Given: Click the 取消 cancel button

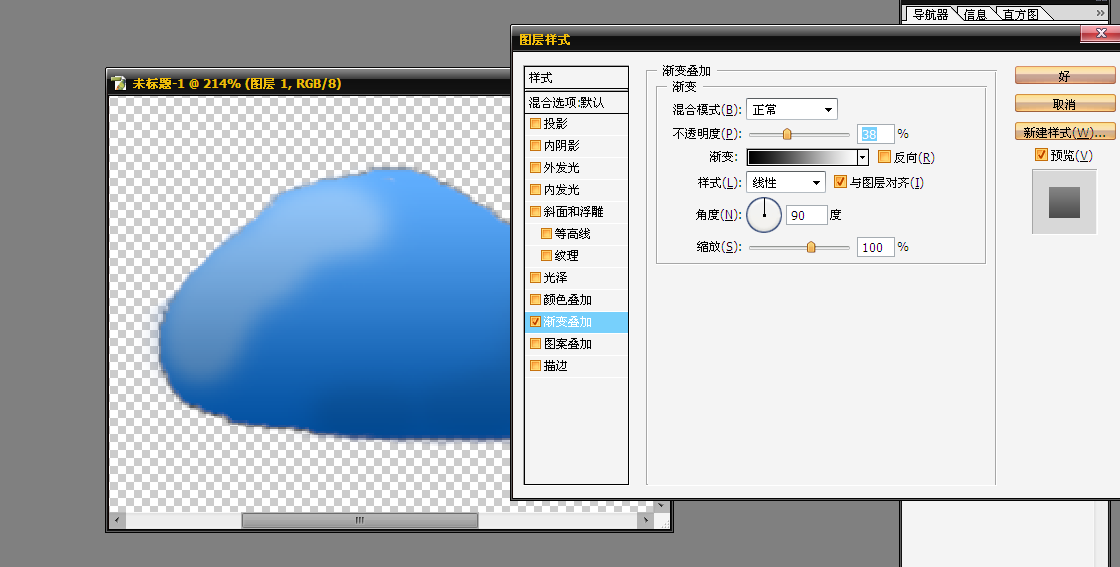Looking at the screenshot, I should (x=1064, y=104).
